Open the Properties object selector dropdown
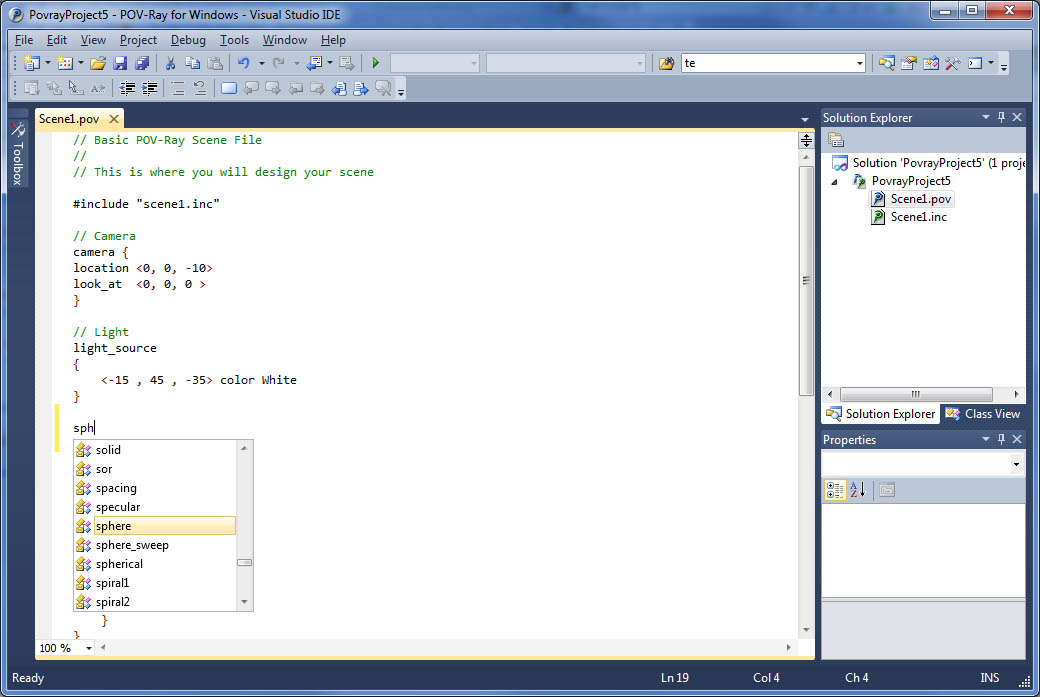 coord(1016,465)
